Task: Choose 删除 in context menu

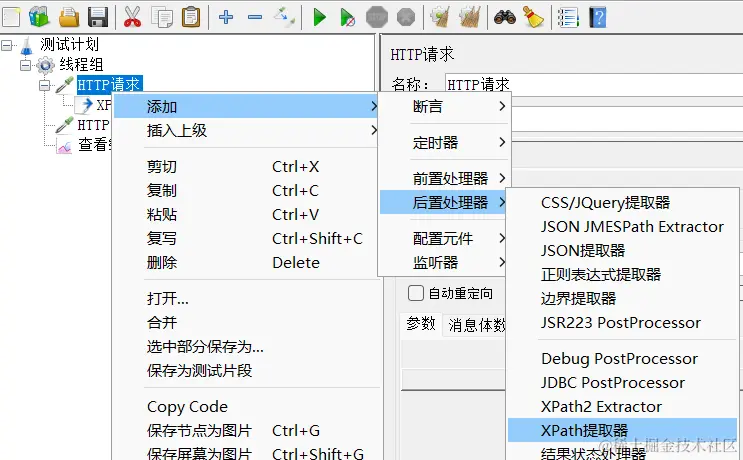Action: [x=246, y=262]
